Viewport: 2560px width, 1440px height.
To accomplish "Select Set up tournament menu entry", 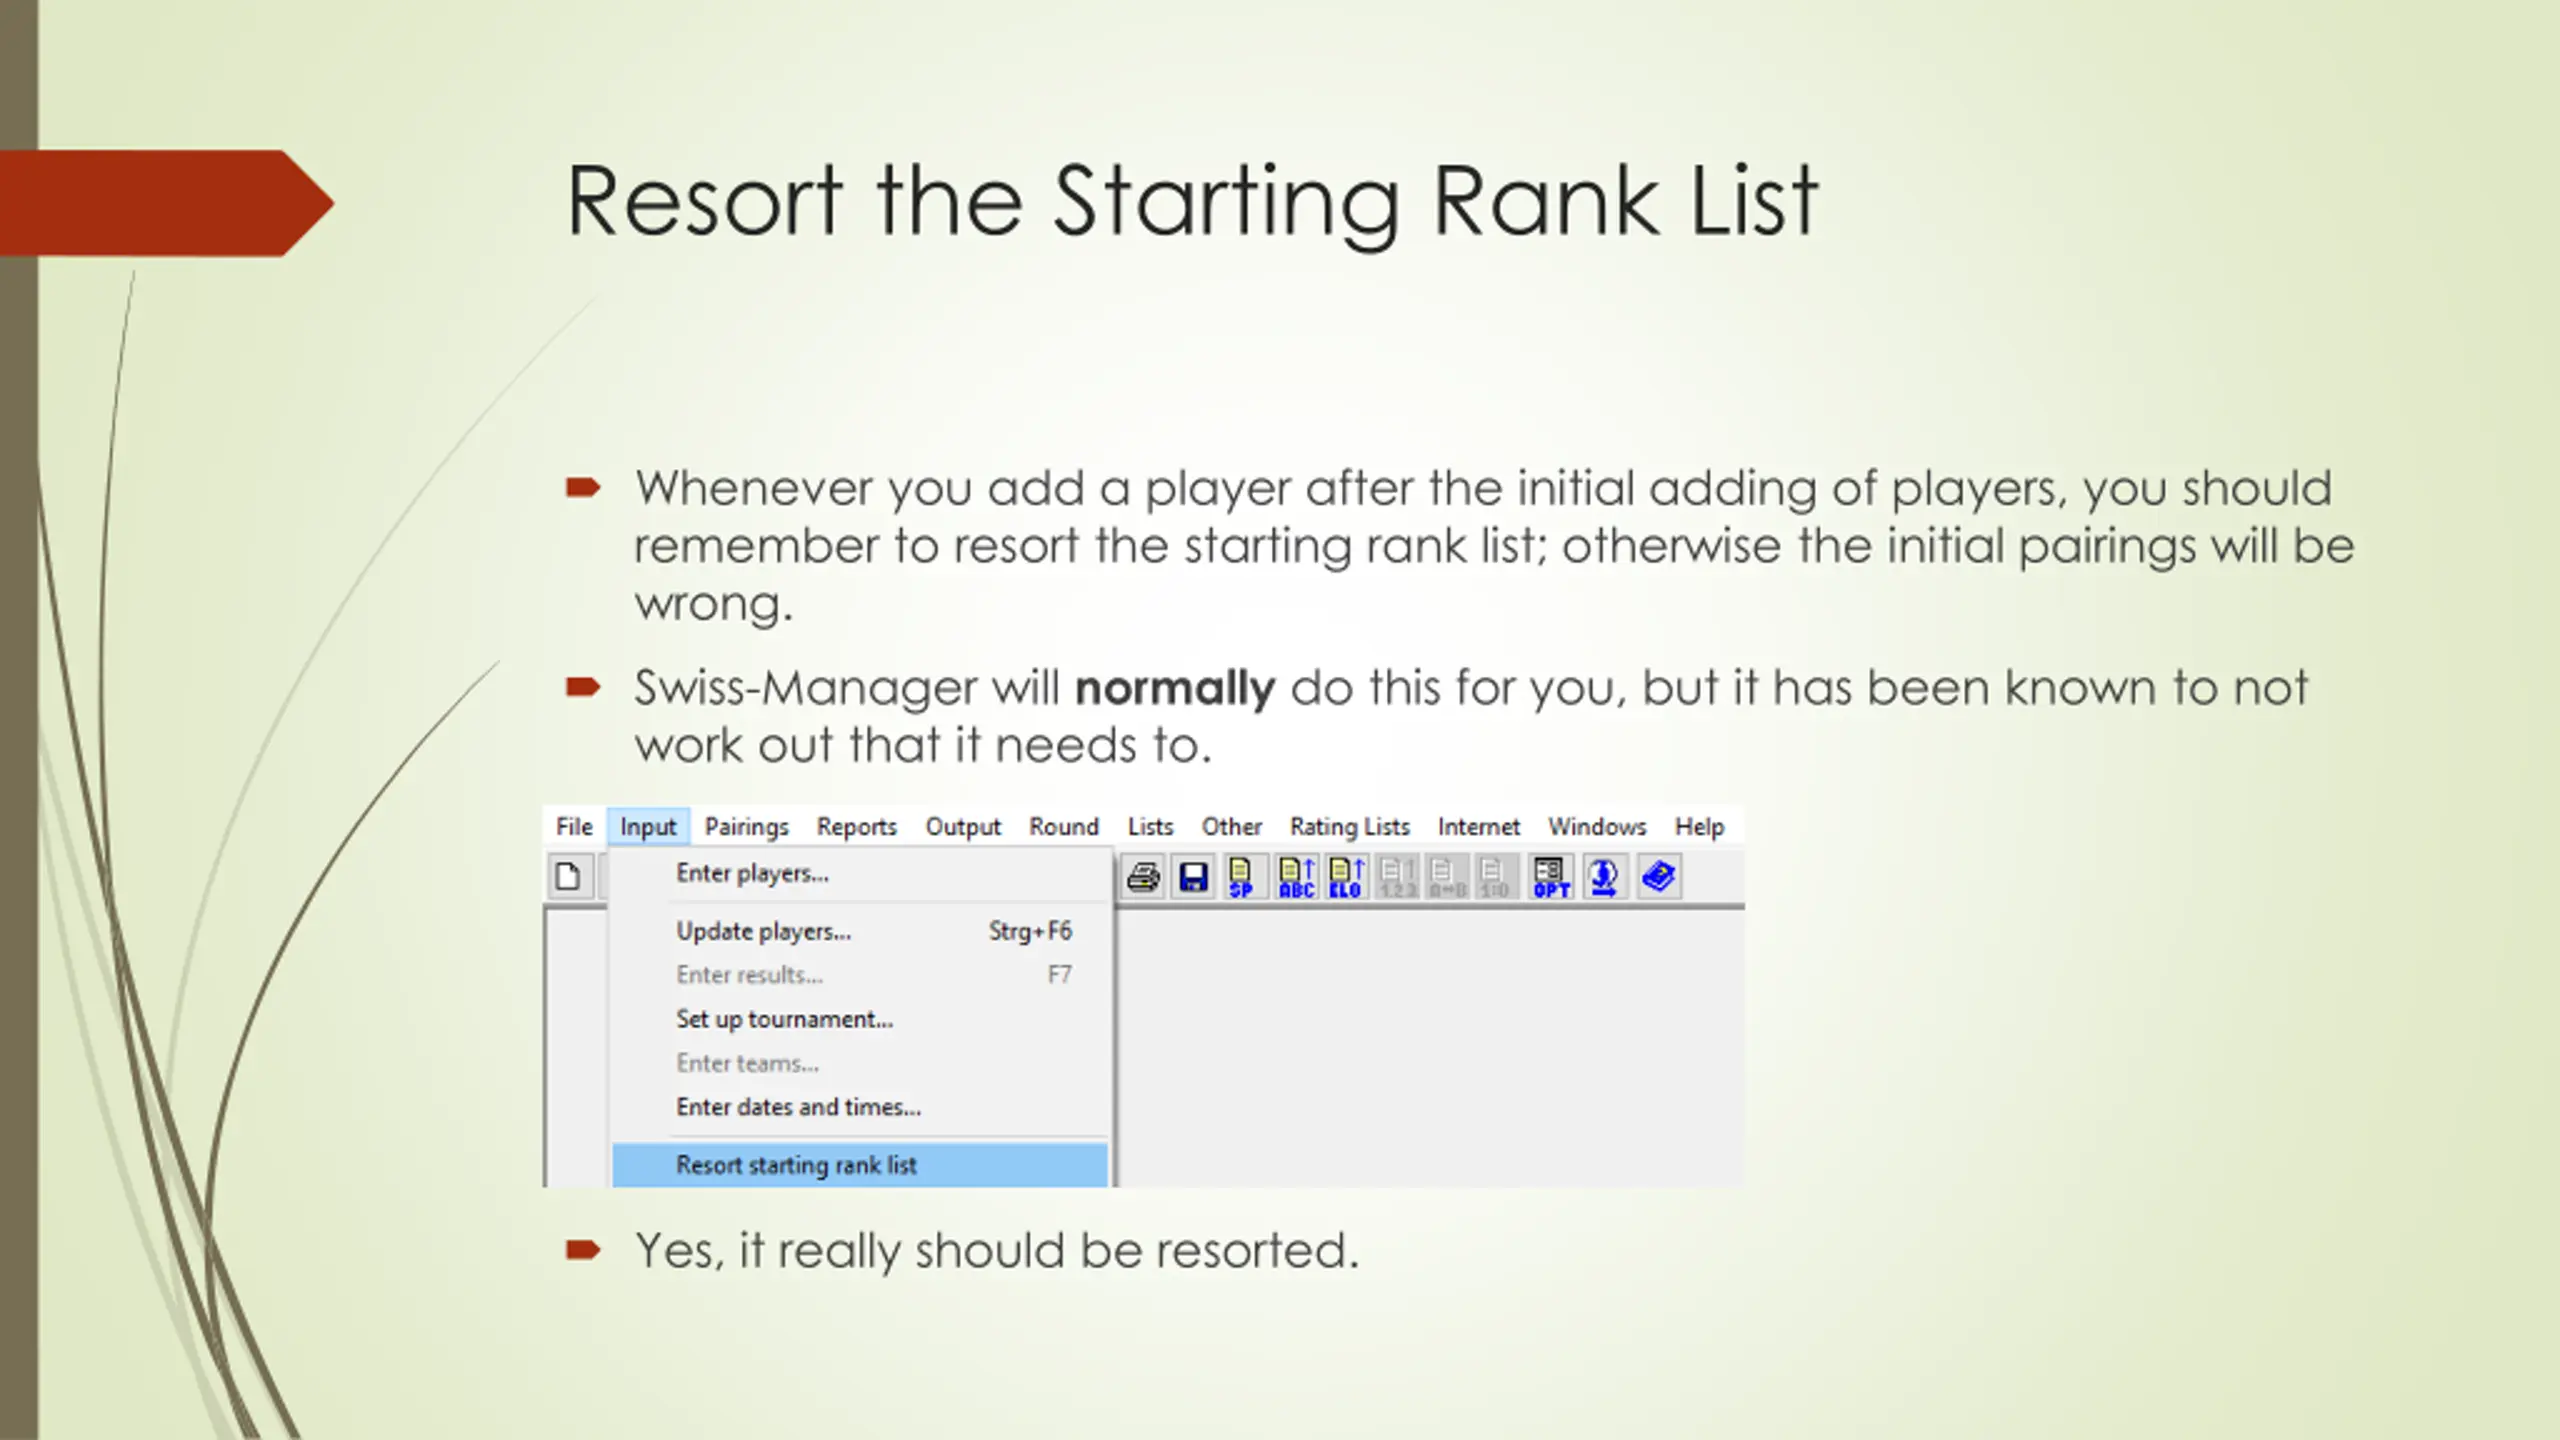I will (784, 1019).
